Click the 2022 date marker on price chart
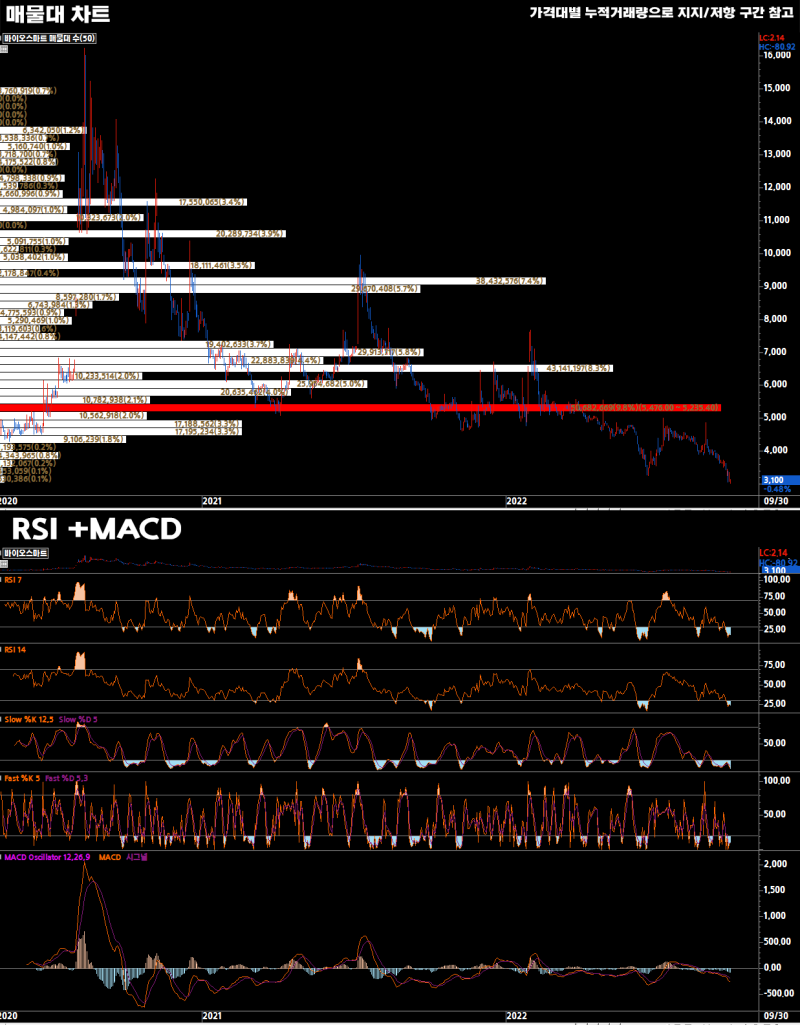This screenshot has width=800, height=1025. pyautogui.click(x=516, y=502)
